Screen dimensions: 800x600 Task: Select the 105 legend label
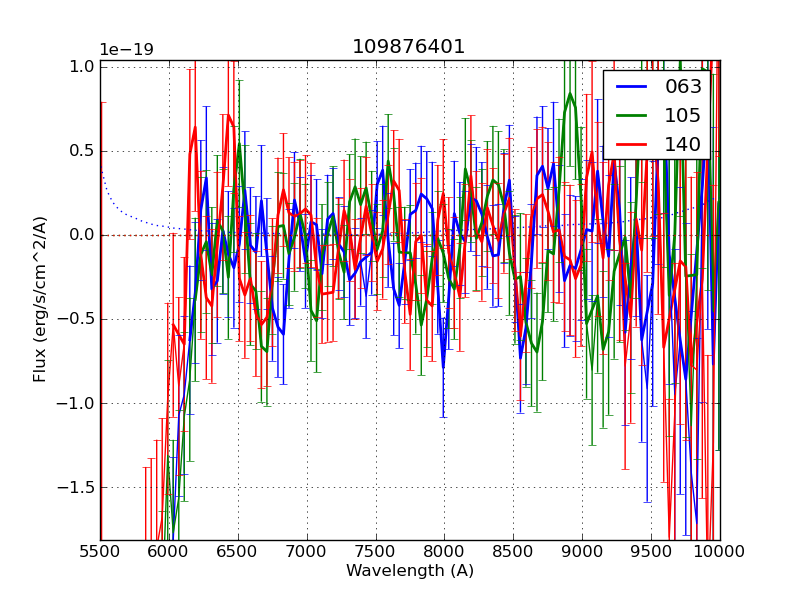point(683,116)
